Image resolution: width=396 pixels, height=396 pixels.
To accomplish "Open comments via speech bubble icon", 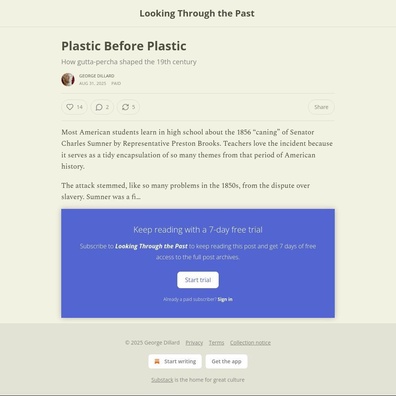I will pos(99,107).
